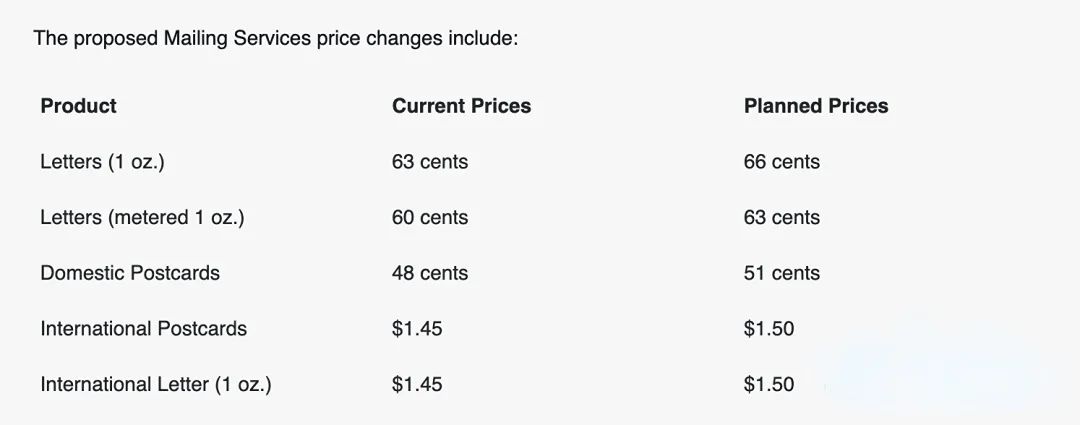
Task: Click the current price for International Postcards
Action: click(417, 329)
